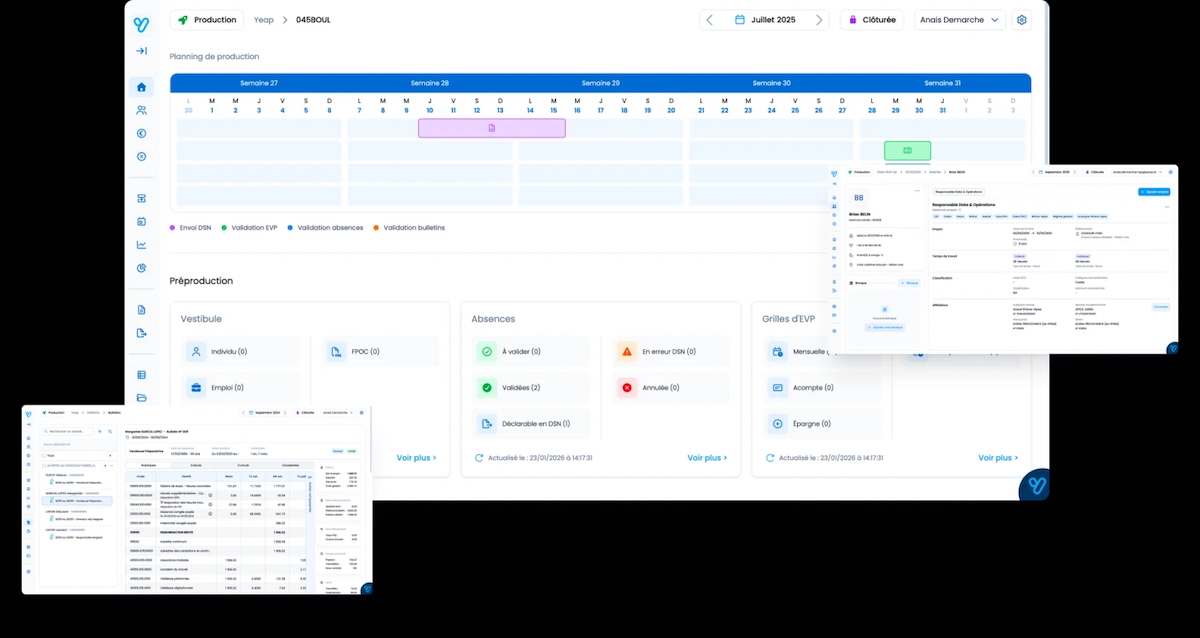Click the Clôturée lock button in main header
The image size is (1200, 638).
[872, 20]
